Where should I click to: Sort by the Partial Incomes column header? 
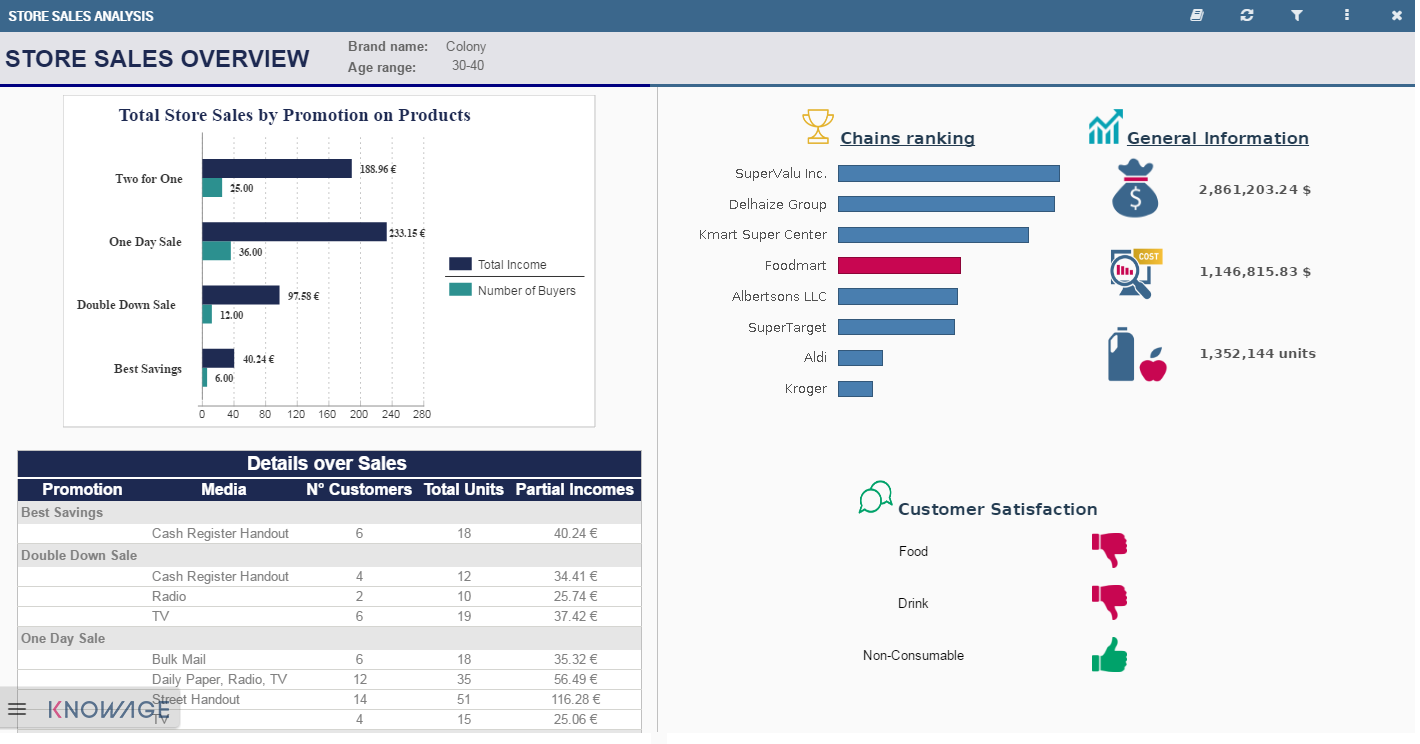pyautogui.click(x=574, y=489)
